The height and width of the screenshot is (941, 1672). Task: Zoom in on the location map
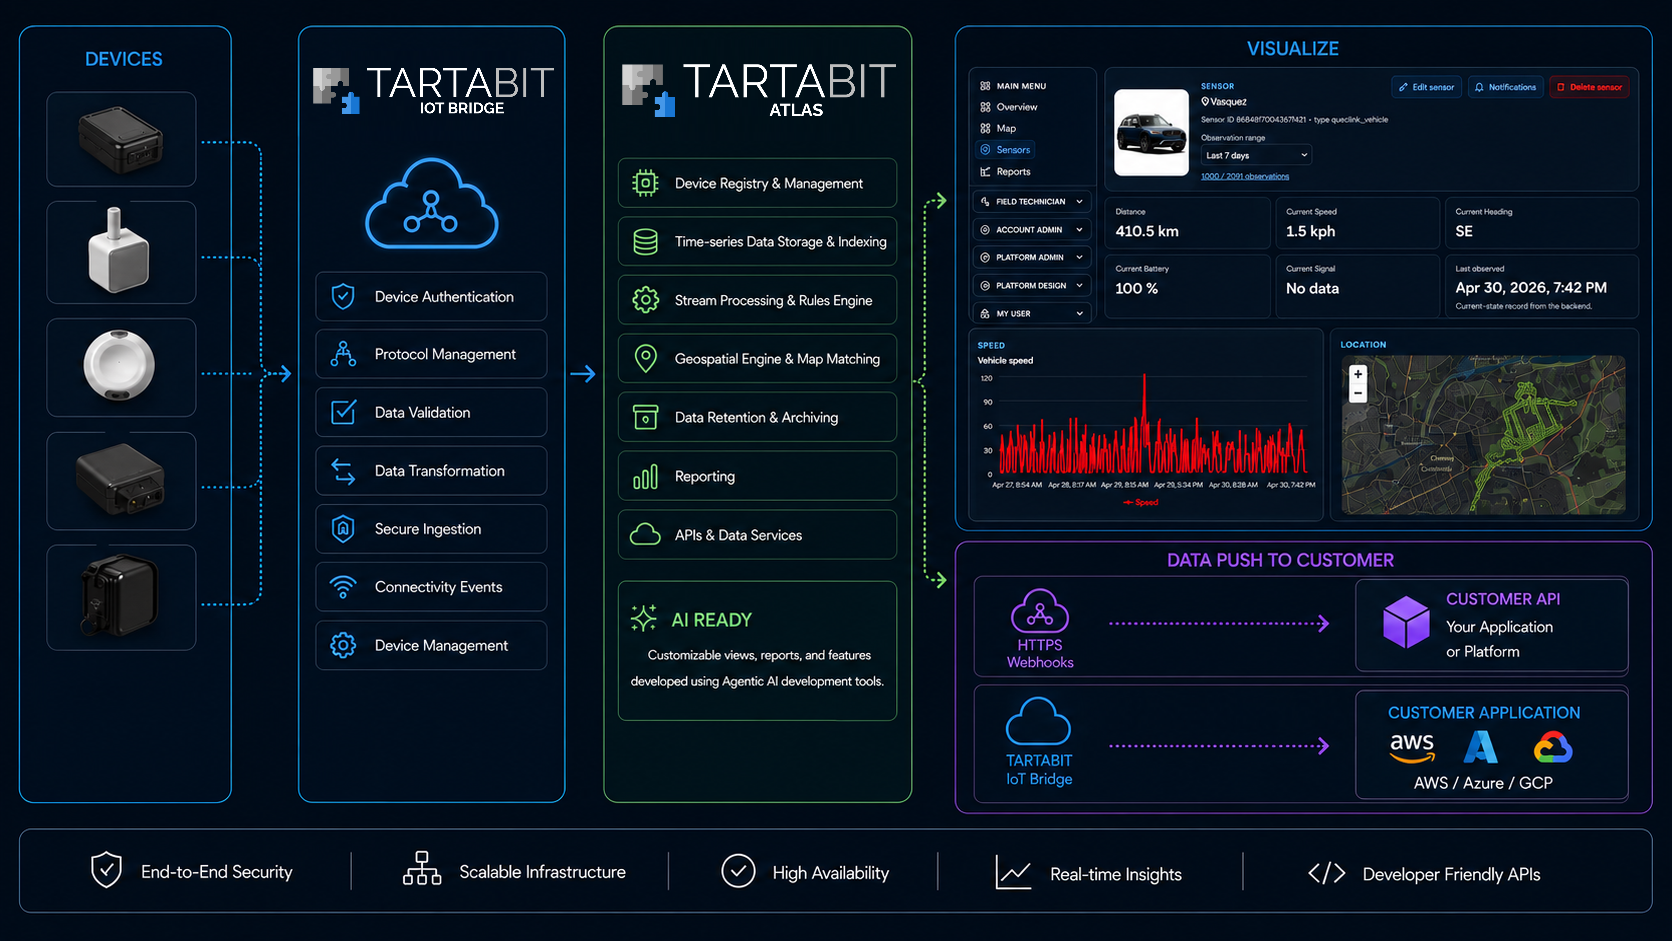[x=1358, y=375]
